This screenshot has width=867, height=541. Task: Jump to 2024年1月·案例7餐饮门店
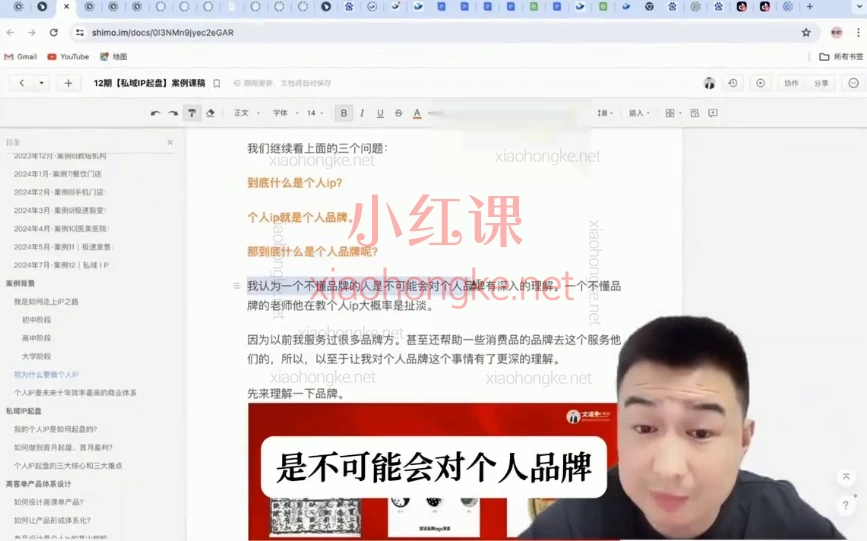coord(58,174)
